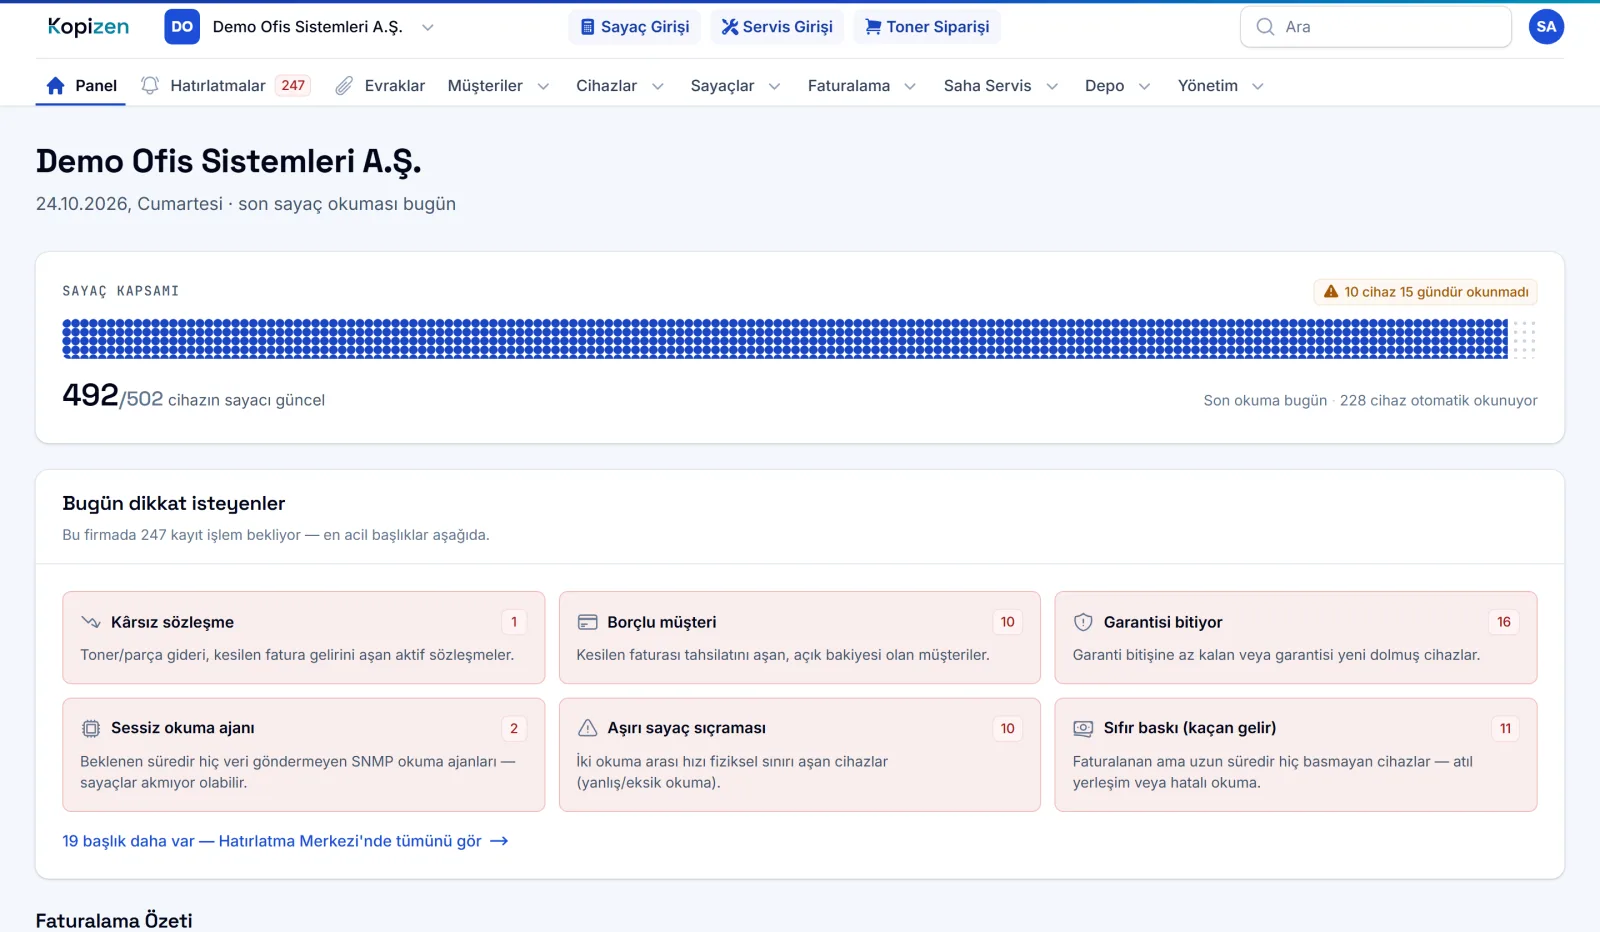Click the bell icon next to Hatırlatmalar

[150, 86]
